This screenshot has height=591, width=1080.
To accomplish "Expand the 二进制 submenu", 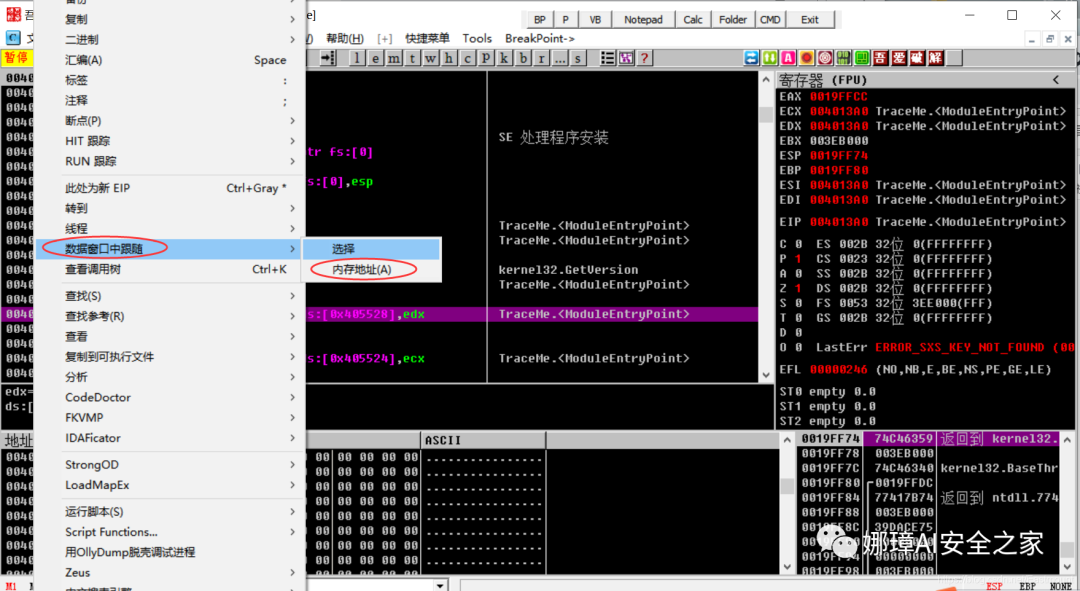I will click(293, 39).
